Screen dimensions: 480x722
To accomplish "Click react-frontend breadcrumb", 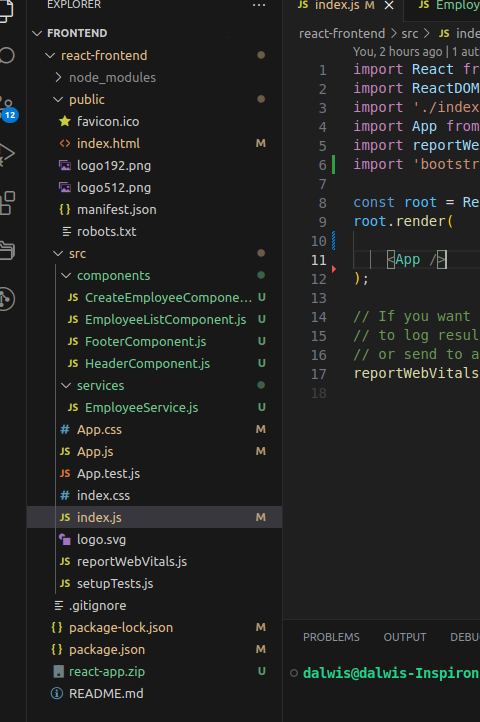I will pos(342,34).
